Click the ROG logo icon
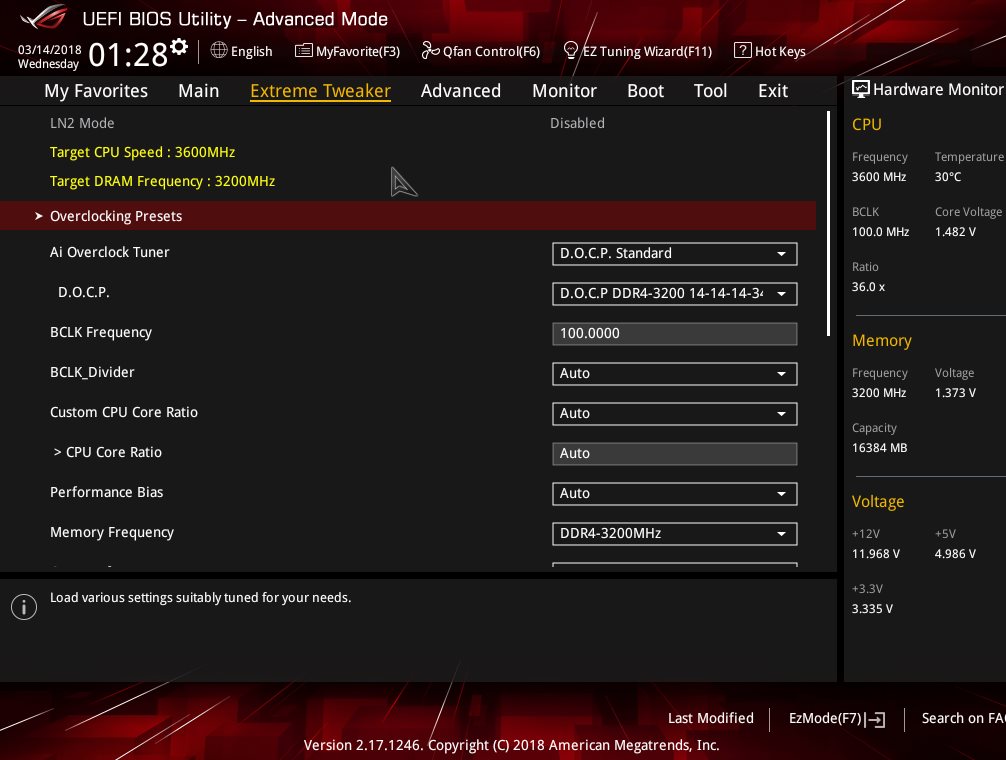 click(x=44, y=17)
